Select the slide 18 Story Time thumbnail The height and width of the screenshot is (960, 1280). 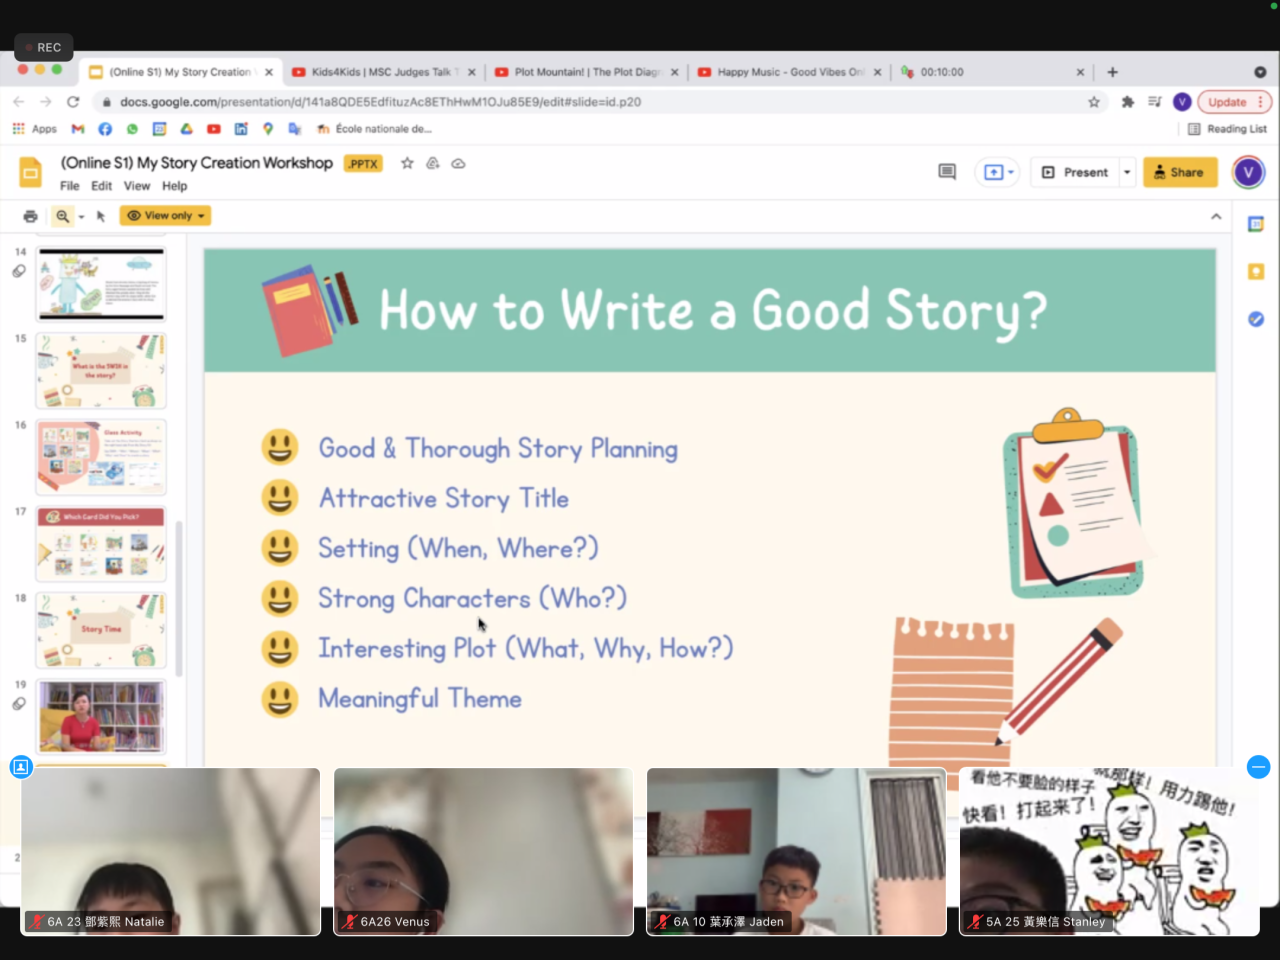[101, 630]
